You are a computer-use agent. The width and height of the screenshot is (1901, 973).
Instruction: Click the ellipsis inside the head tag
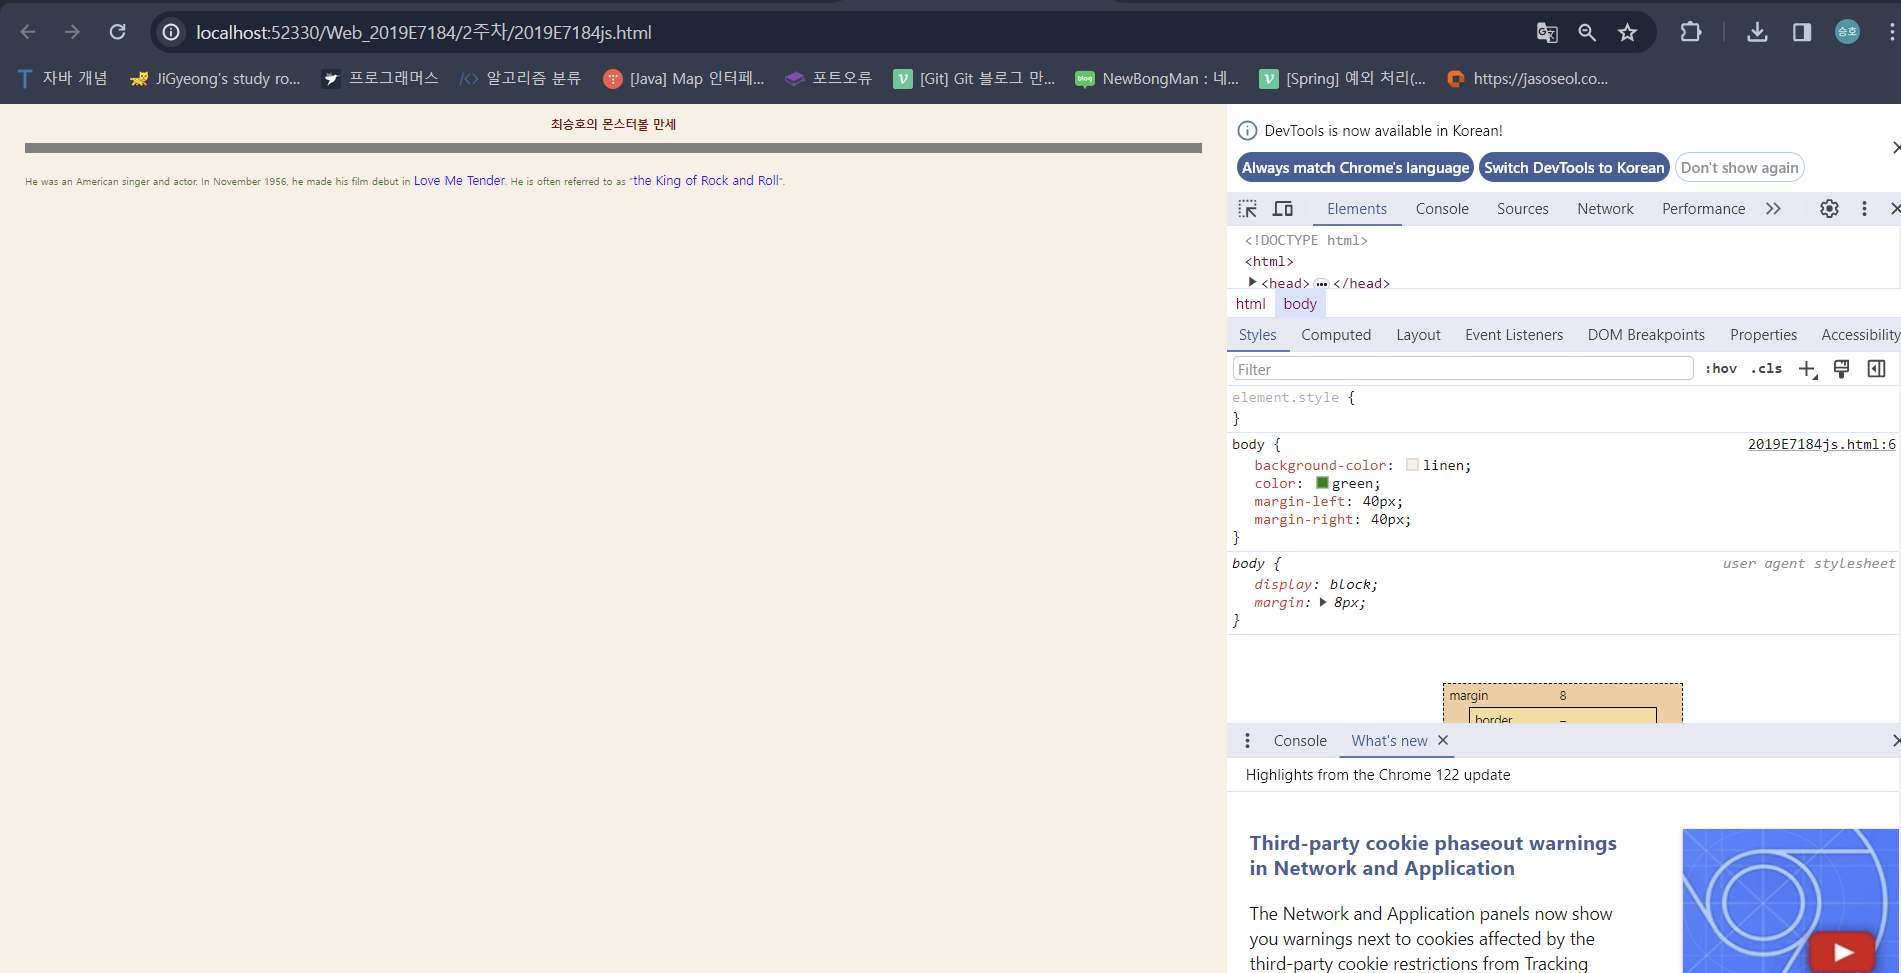(x=1321, y=284)
